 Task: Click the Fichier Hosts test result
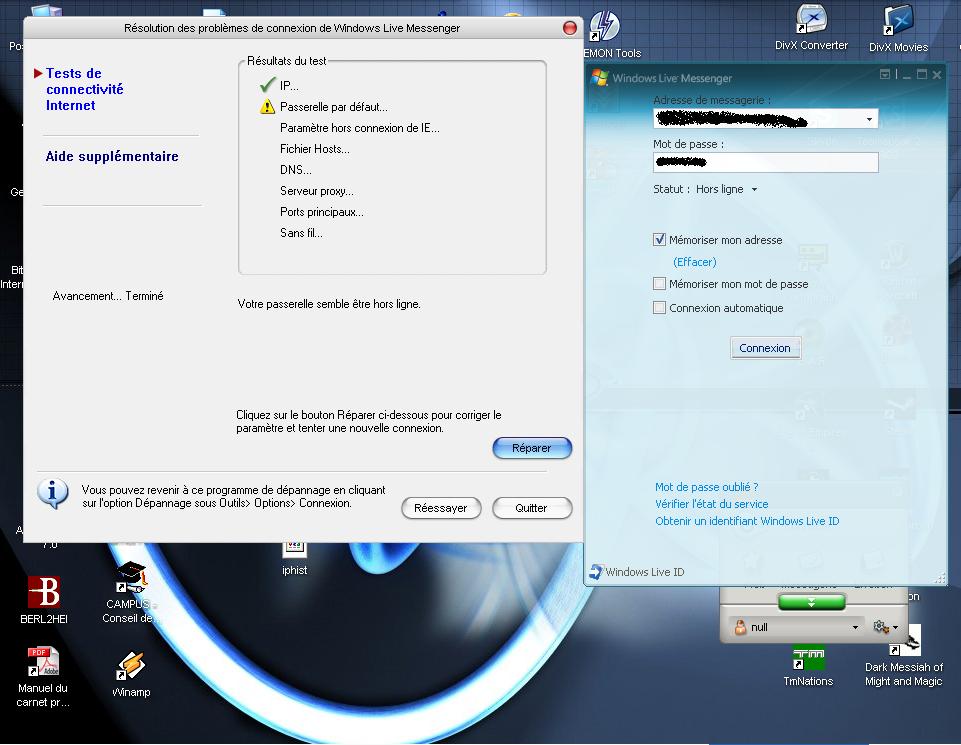(314, 149)
